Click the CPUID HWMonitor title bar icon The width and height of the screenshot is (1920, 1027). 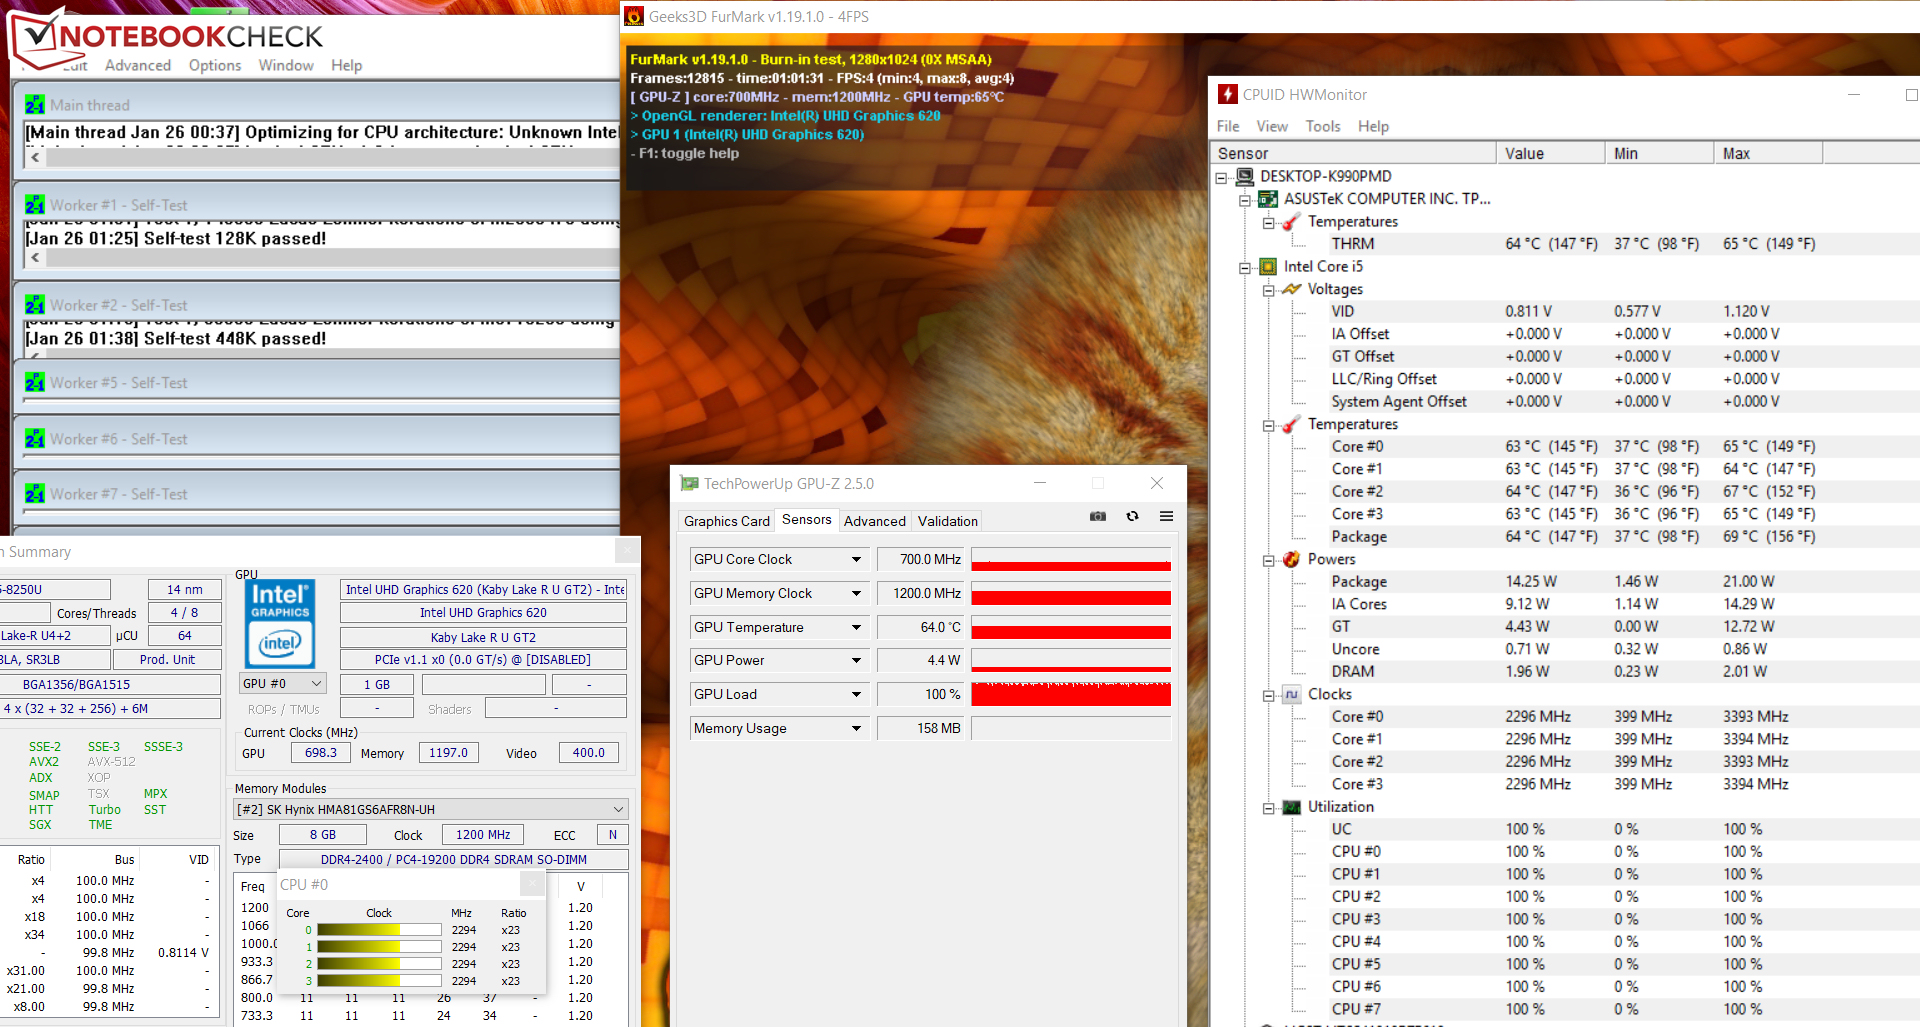point(1228,94)
